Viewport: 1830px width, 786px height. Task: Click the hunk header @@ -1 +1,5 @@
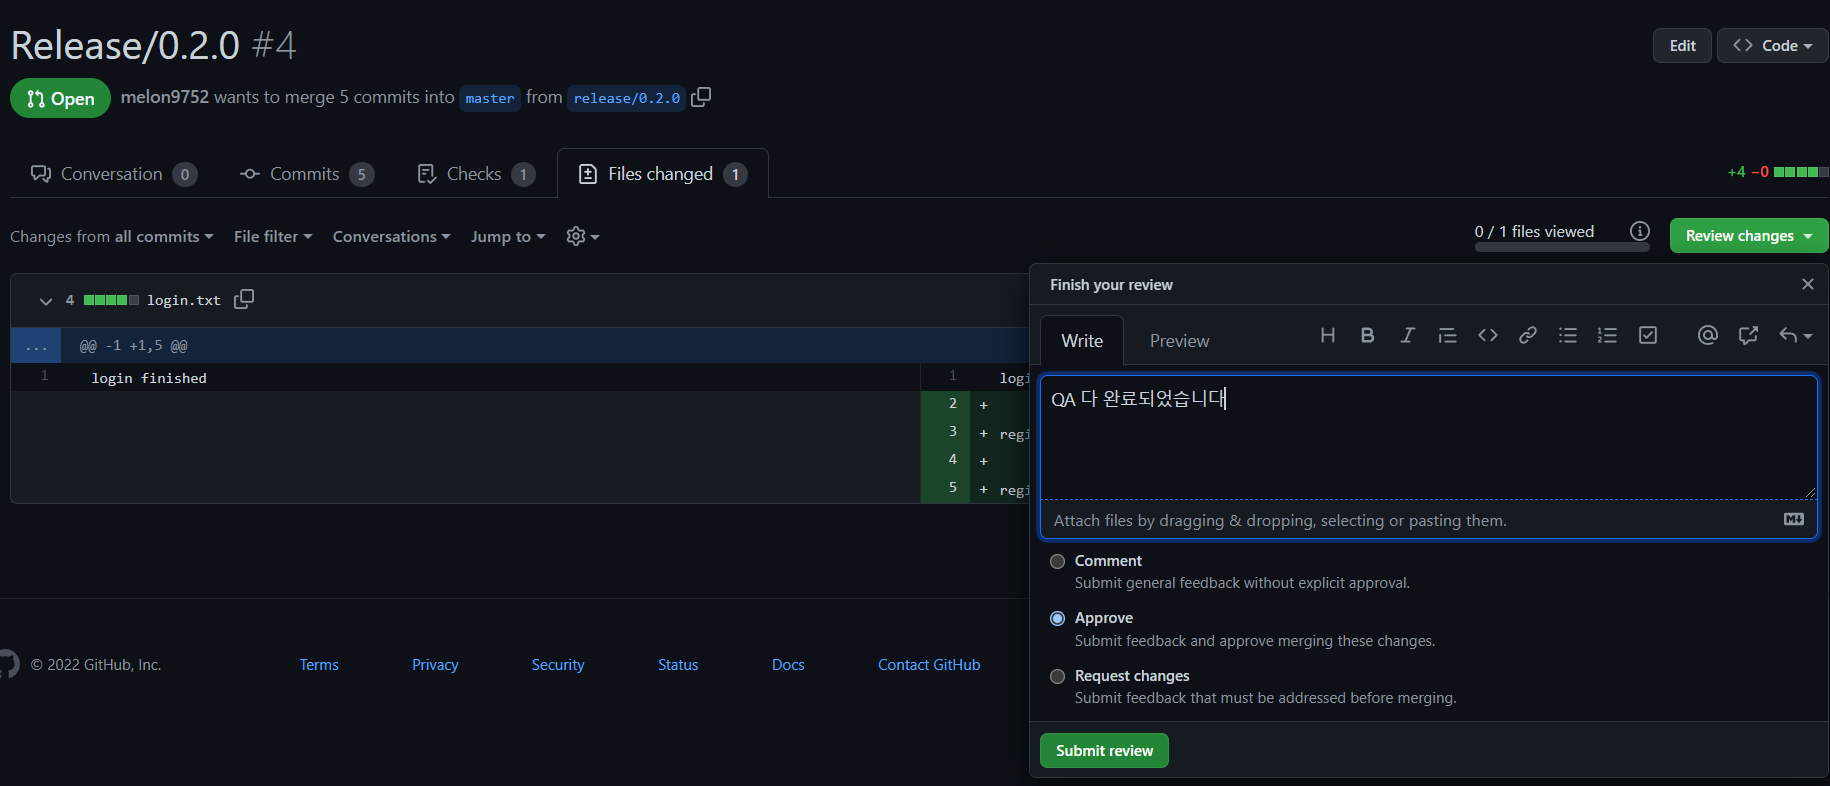click(134, 346)
